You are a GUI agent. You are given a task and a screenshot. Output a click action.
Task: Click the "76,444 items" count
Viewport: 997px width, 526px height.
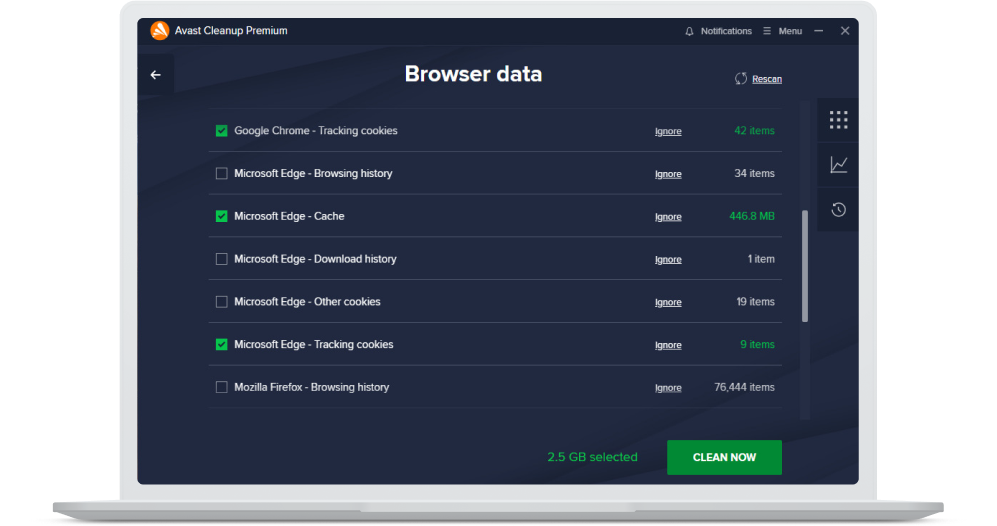point(744,387)
